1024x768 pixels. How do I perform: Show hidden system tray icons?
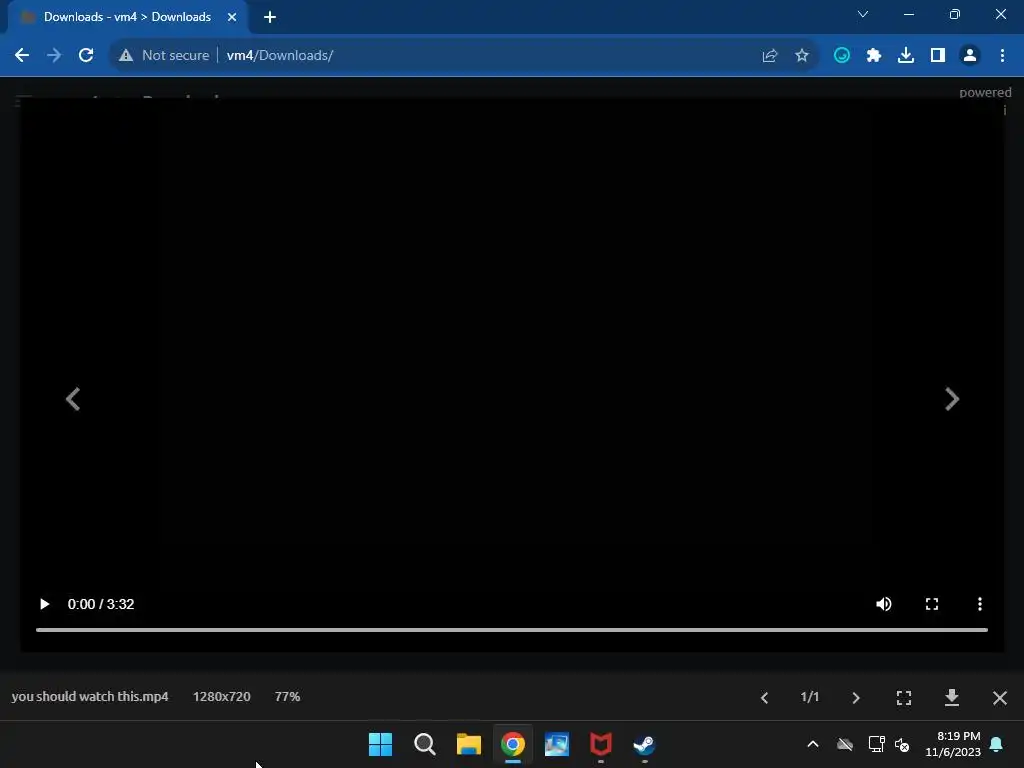813,744
